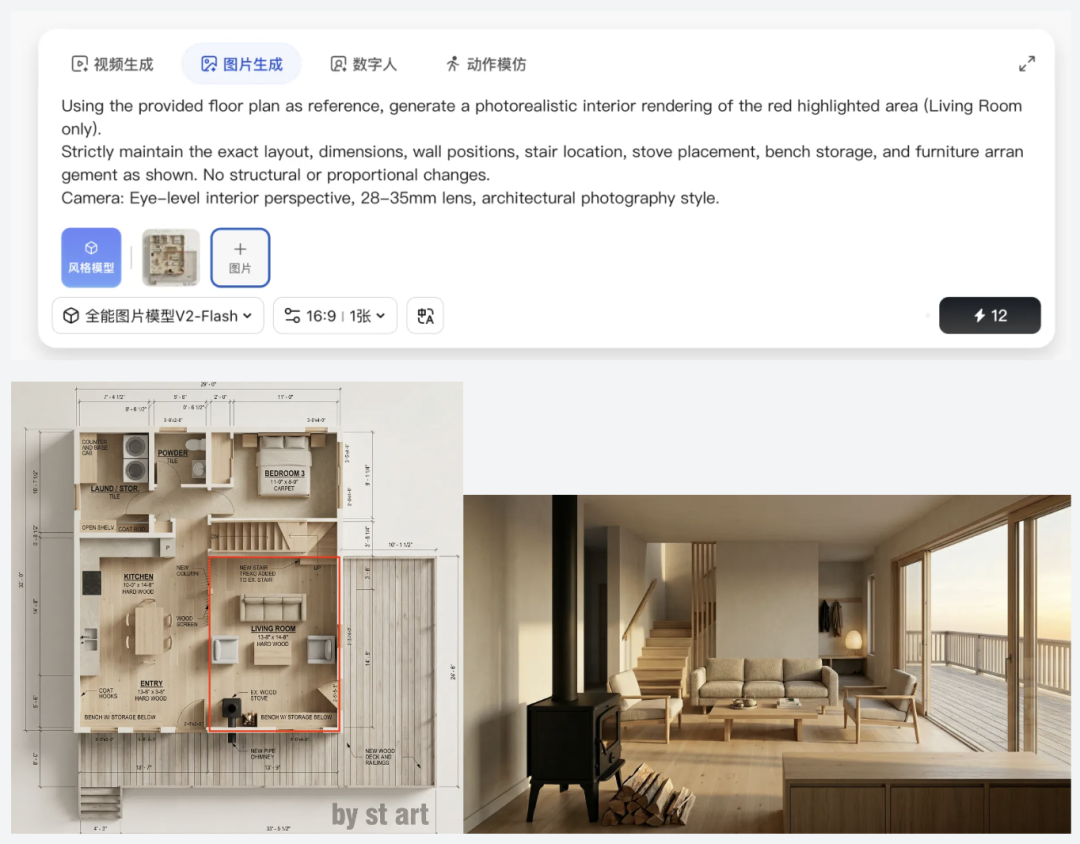Click the 风格模型 cube button

point(92,258)
